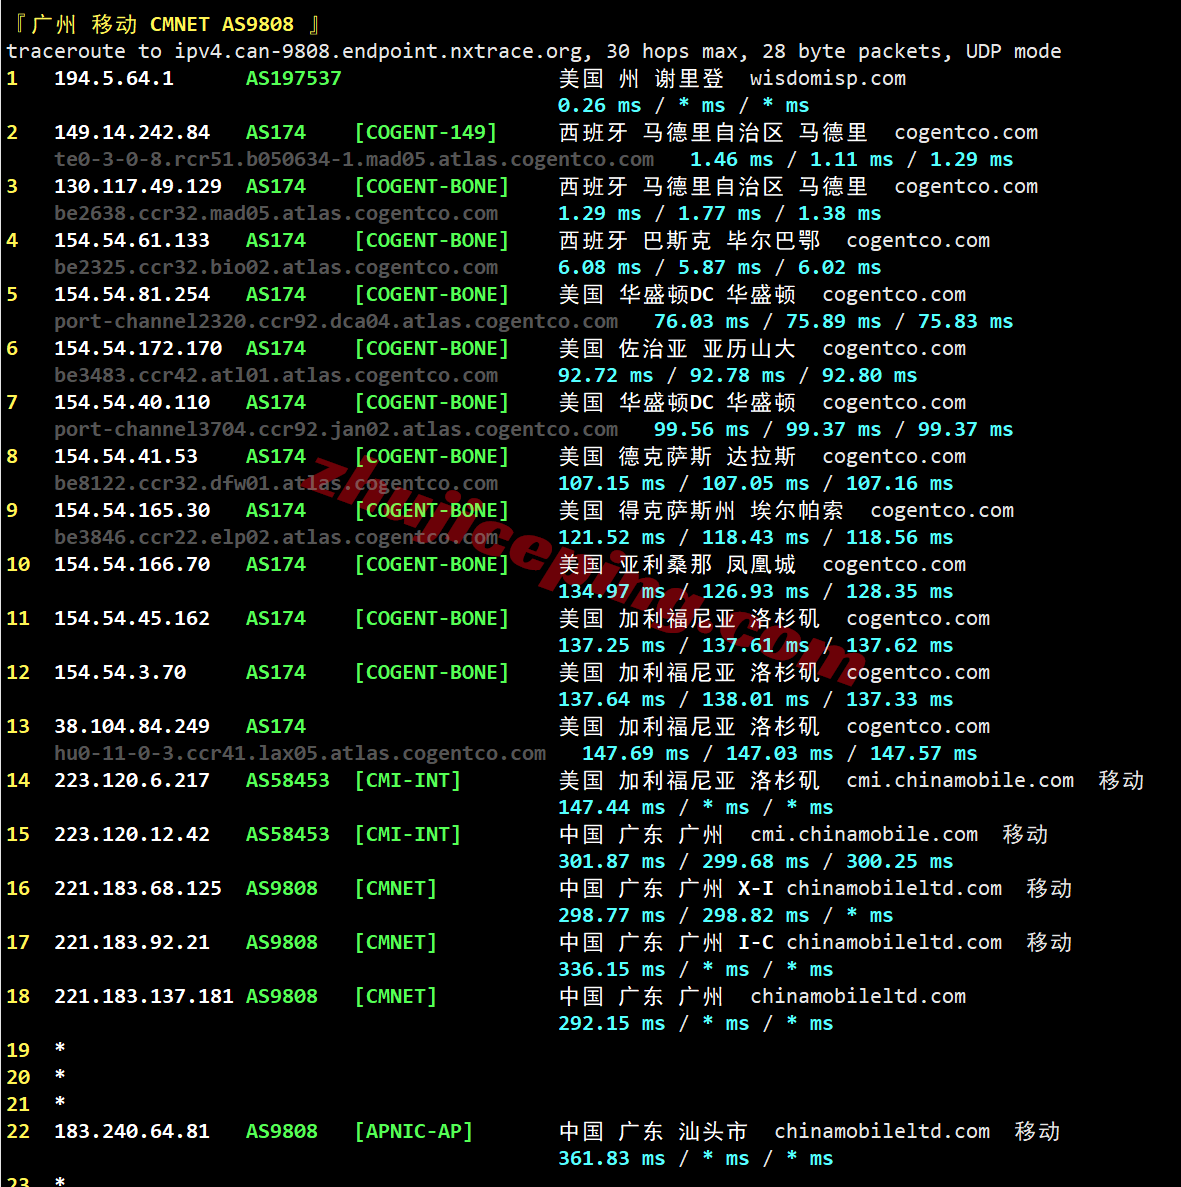Viewport: 1181px width, 1187px height.
Task: Click hostname ipv4.can-9808.endpoint.nxtrace.org
Action: (379, 51)
